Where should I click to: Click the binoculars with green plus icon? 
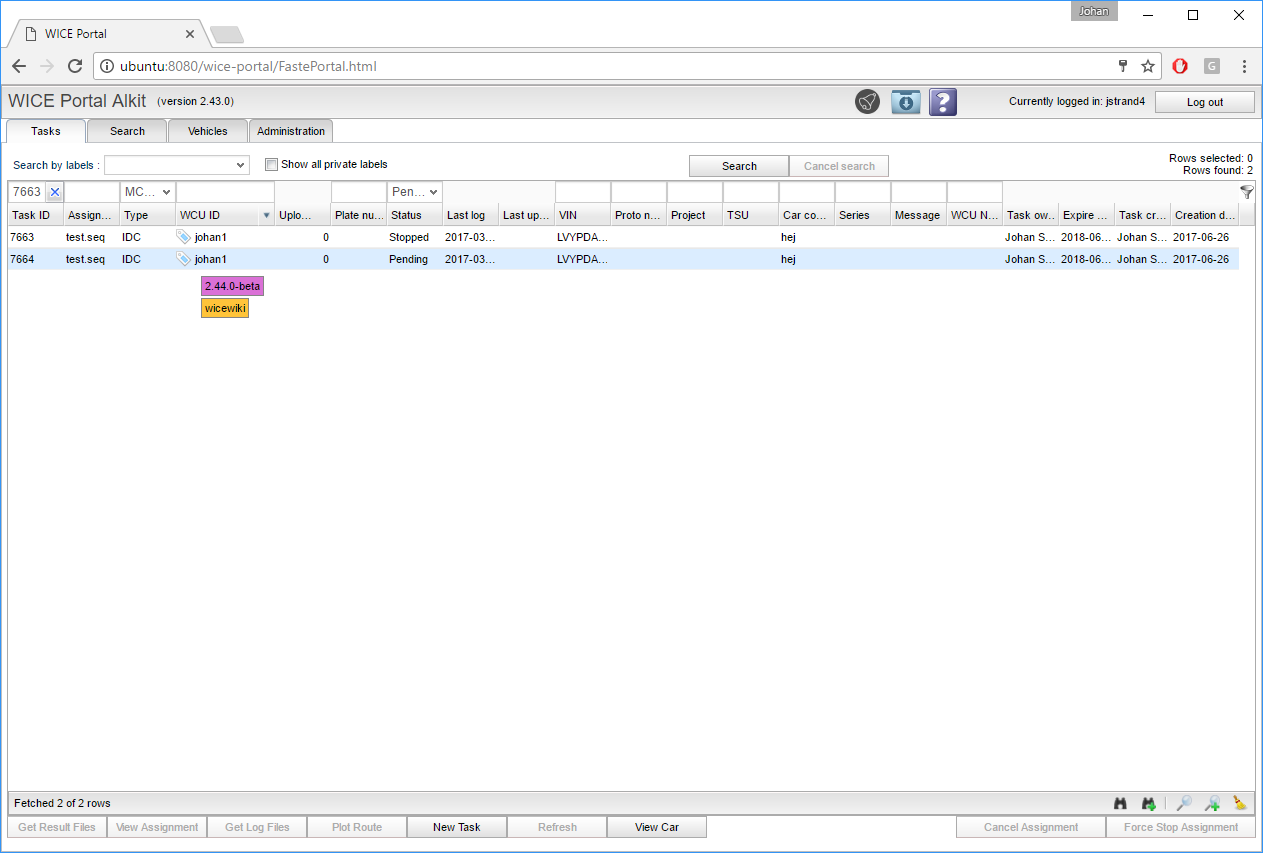[1149, 803]
